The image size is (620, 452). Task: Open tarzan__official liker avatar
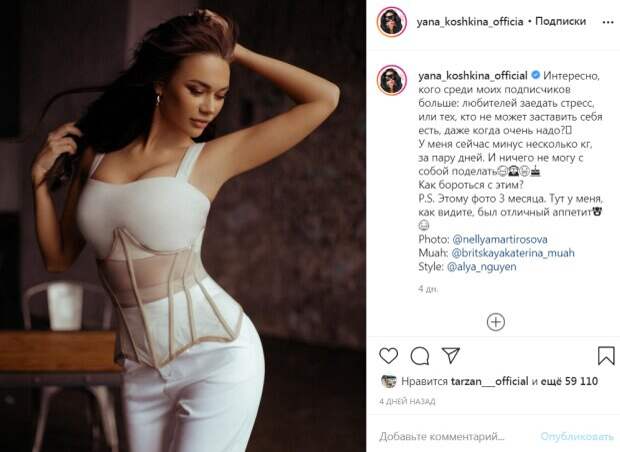point(388,381)
